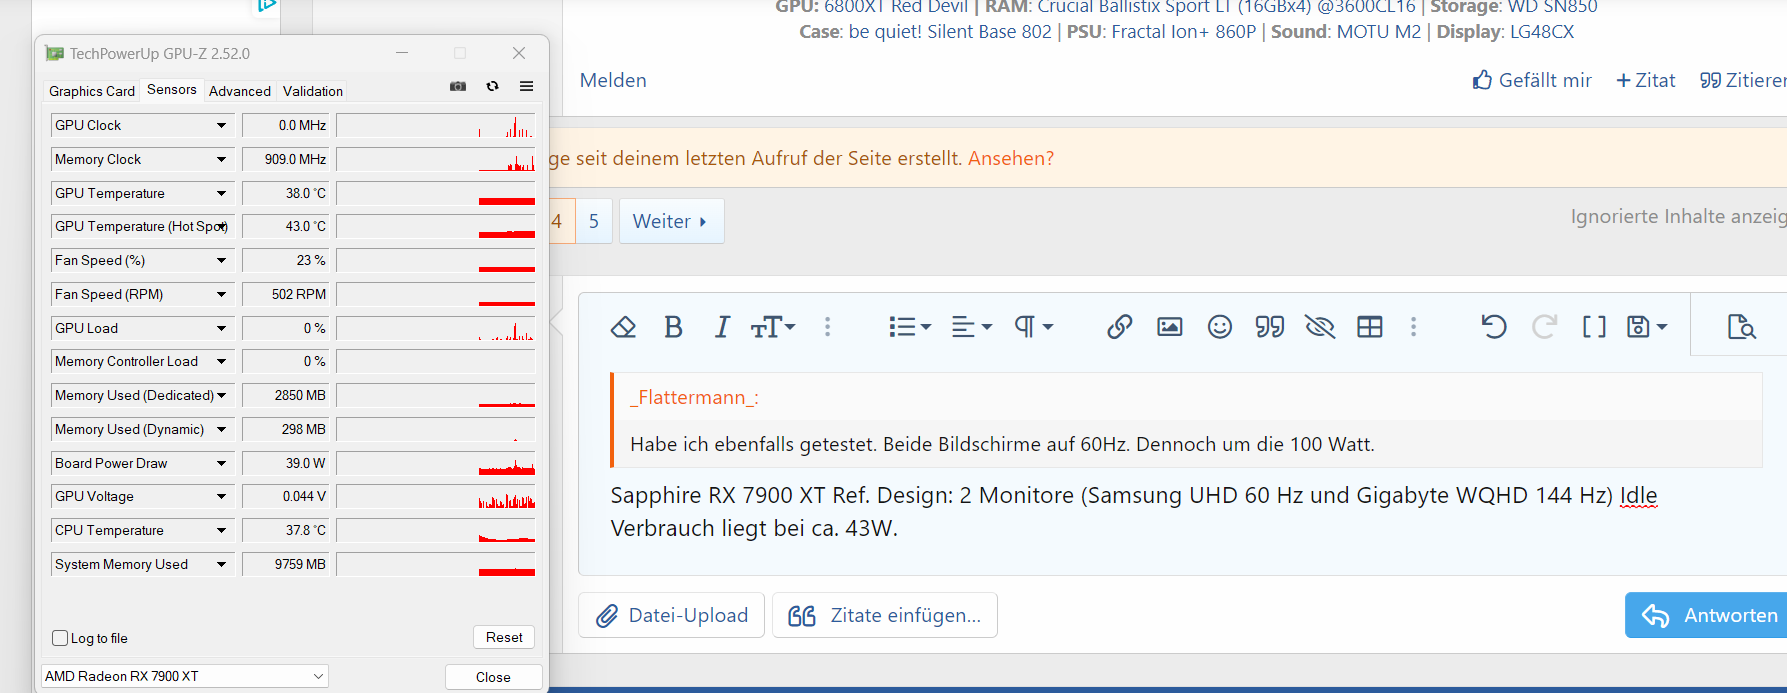Click the GPU-Z screenshot camera icon
This screenshot has height=693, width=1787.
458,86
